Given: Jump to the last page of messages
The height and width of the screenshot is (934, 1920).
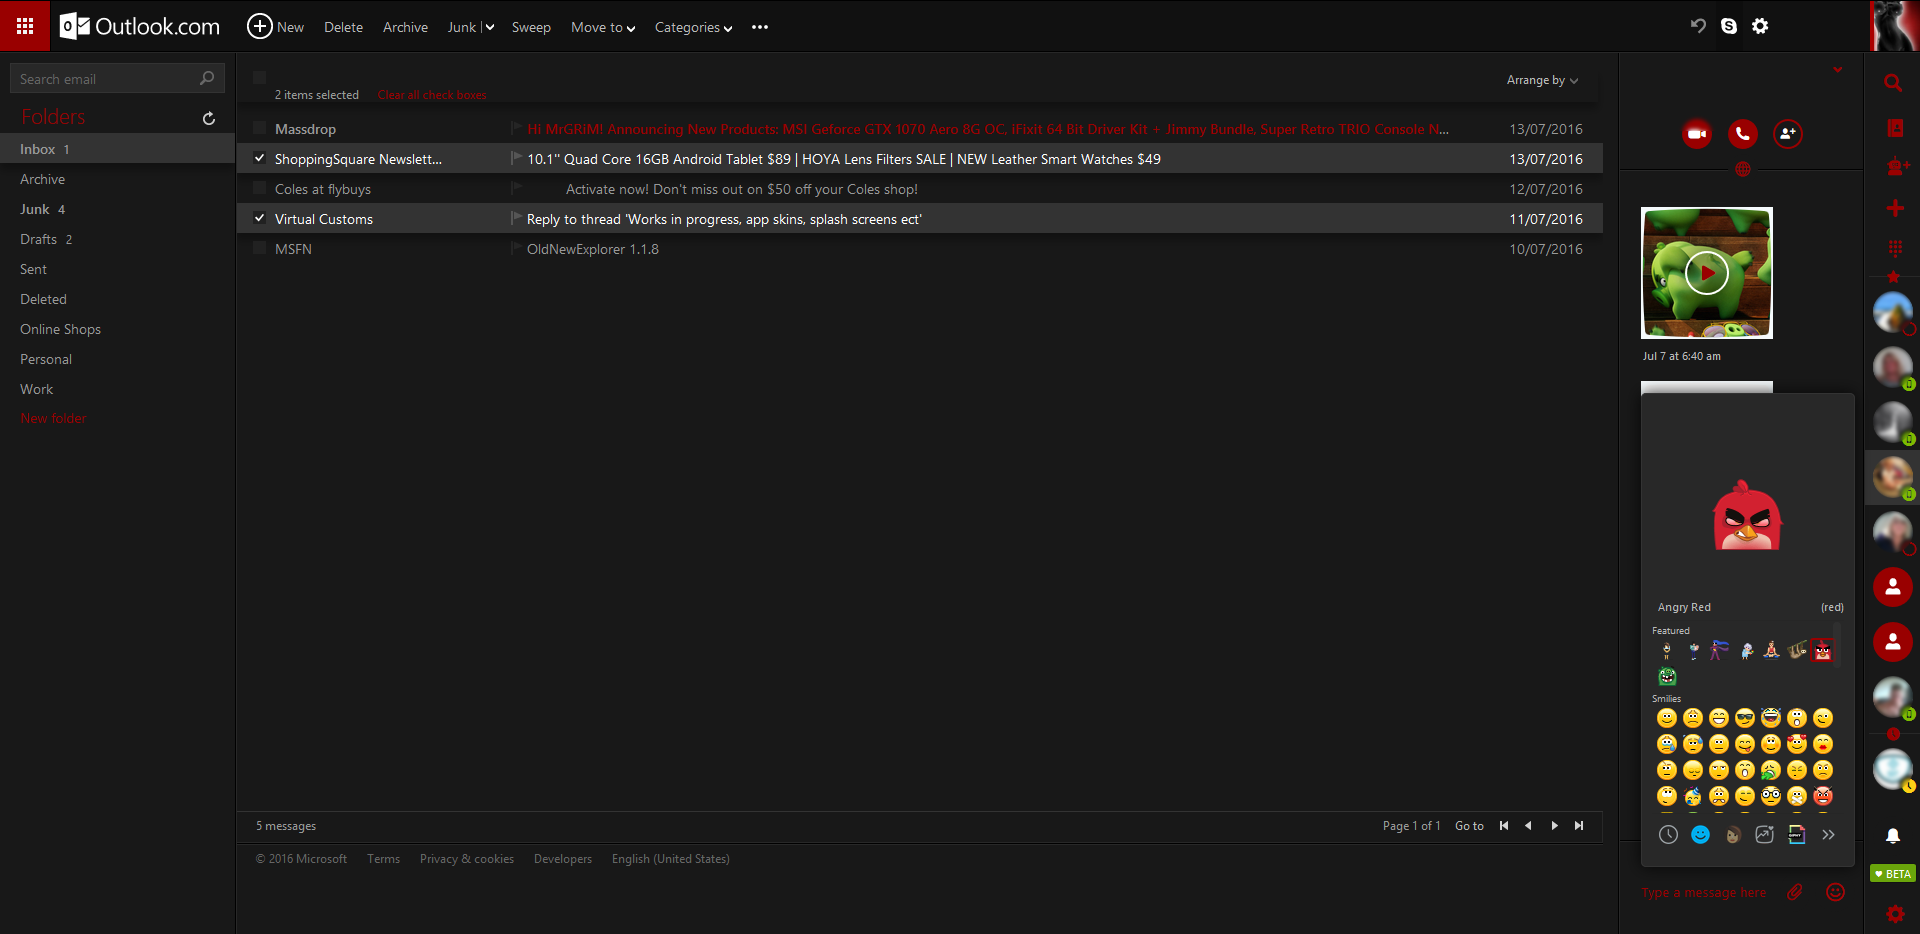Looking at the screenshot, I should click(x=1579, y=825).
